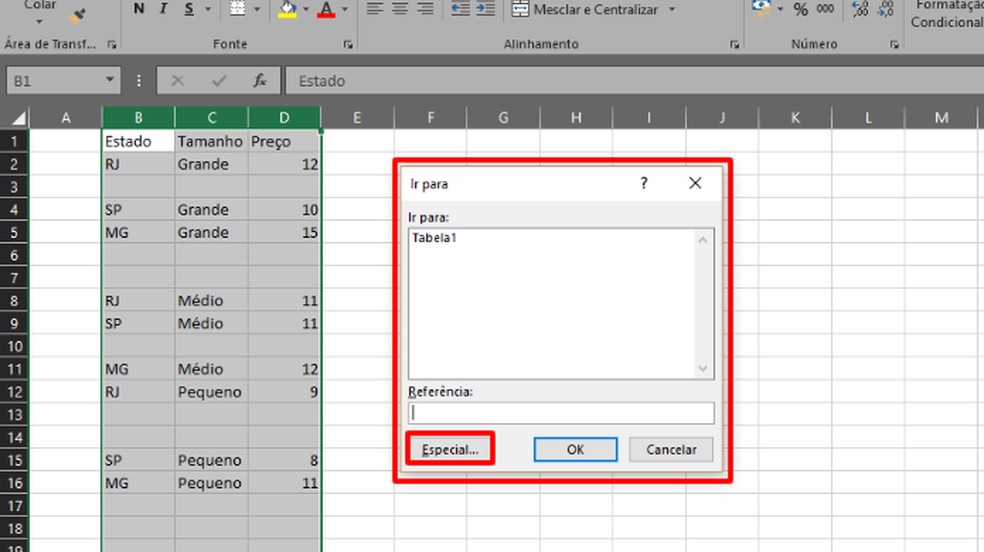Select row 17 header
Screen dimensions: 984x552
click(x=14, y=506)
